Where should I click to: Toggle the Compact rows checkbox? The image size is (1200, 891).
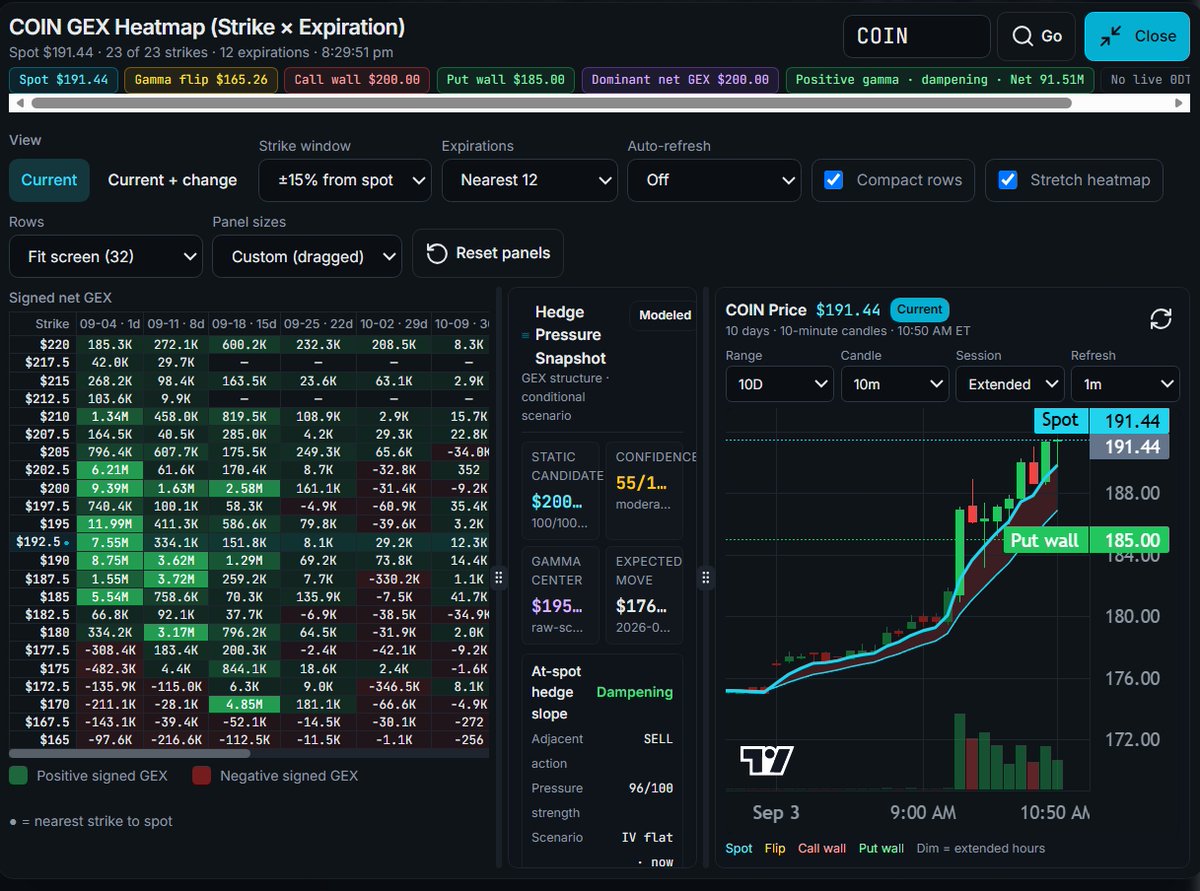[x=833, y=180]
